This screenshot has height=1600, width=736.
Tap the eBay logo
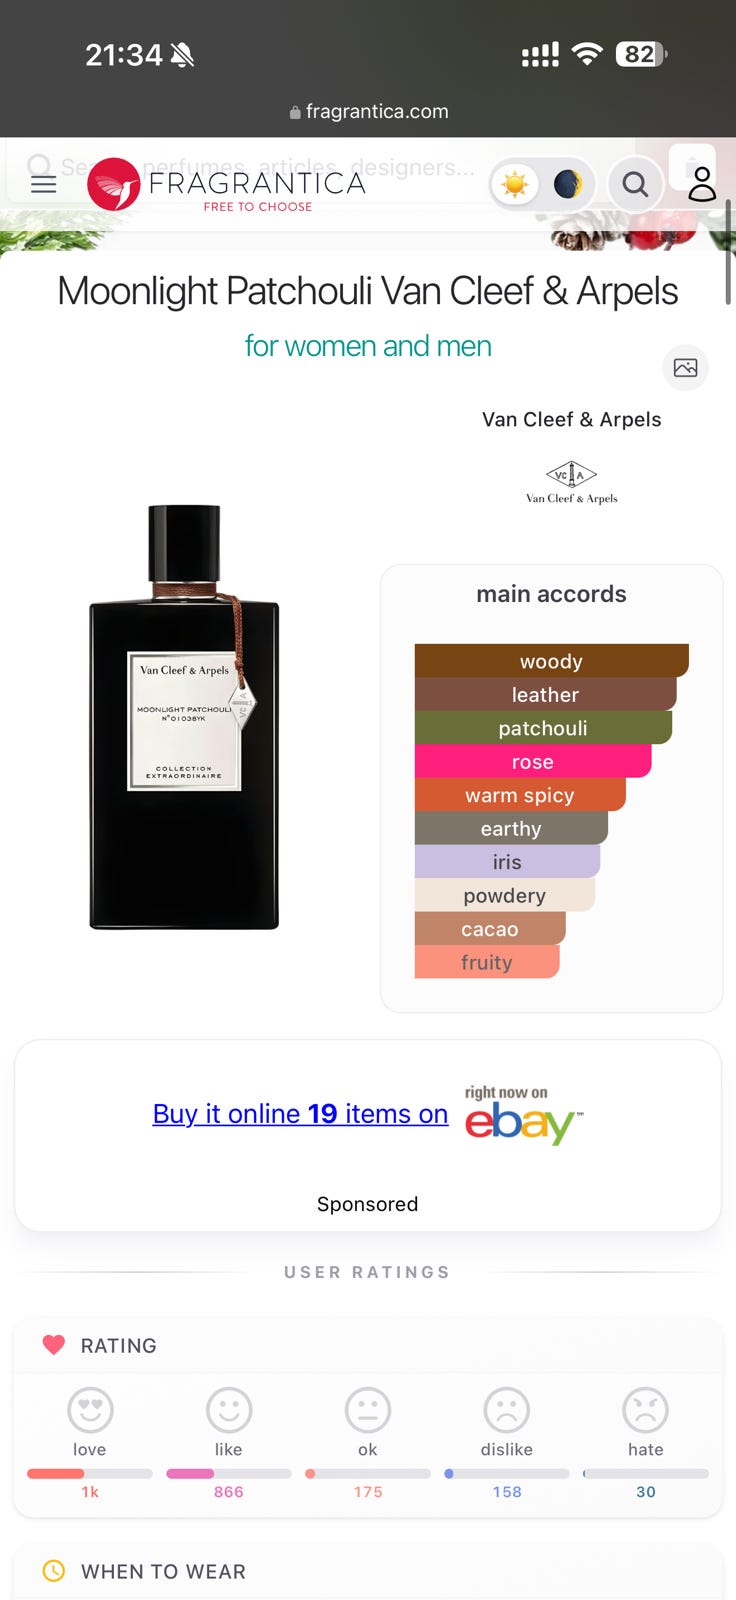[x=523, y=1116]
